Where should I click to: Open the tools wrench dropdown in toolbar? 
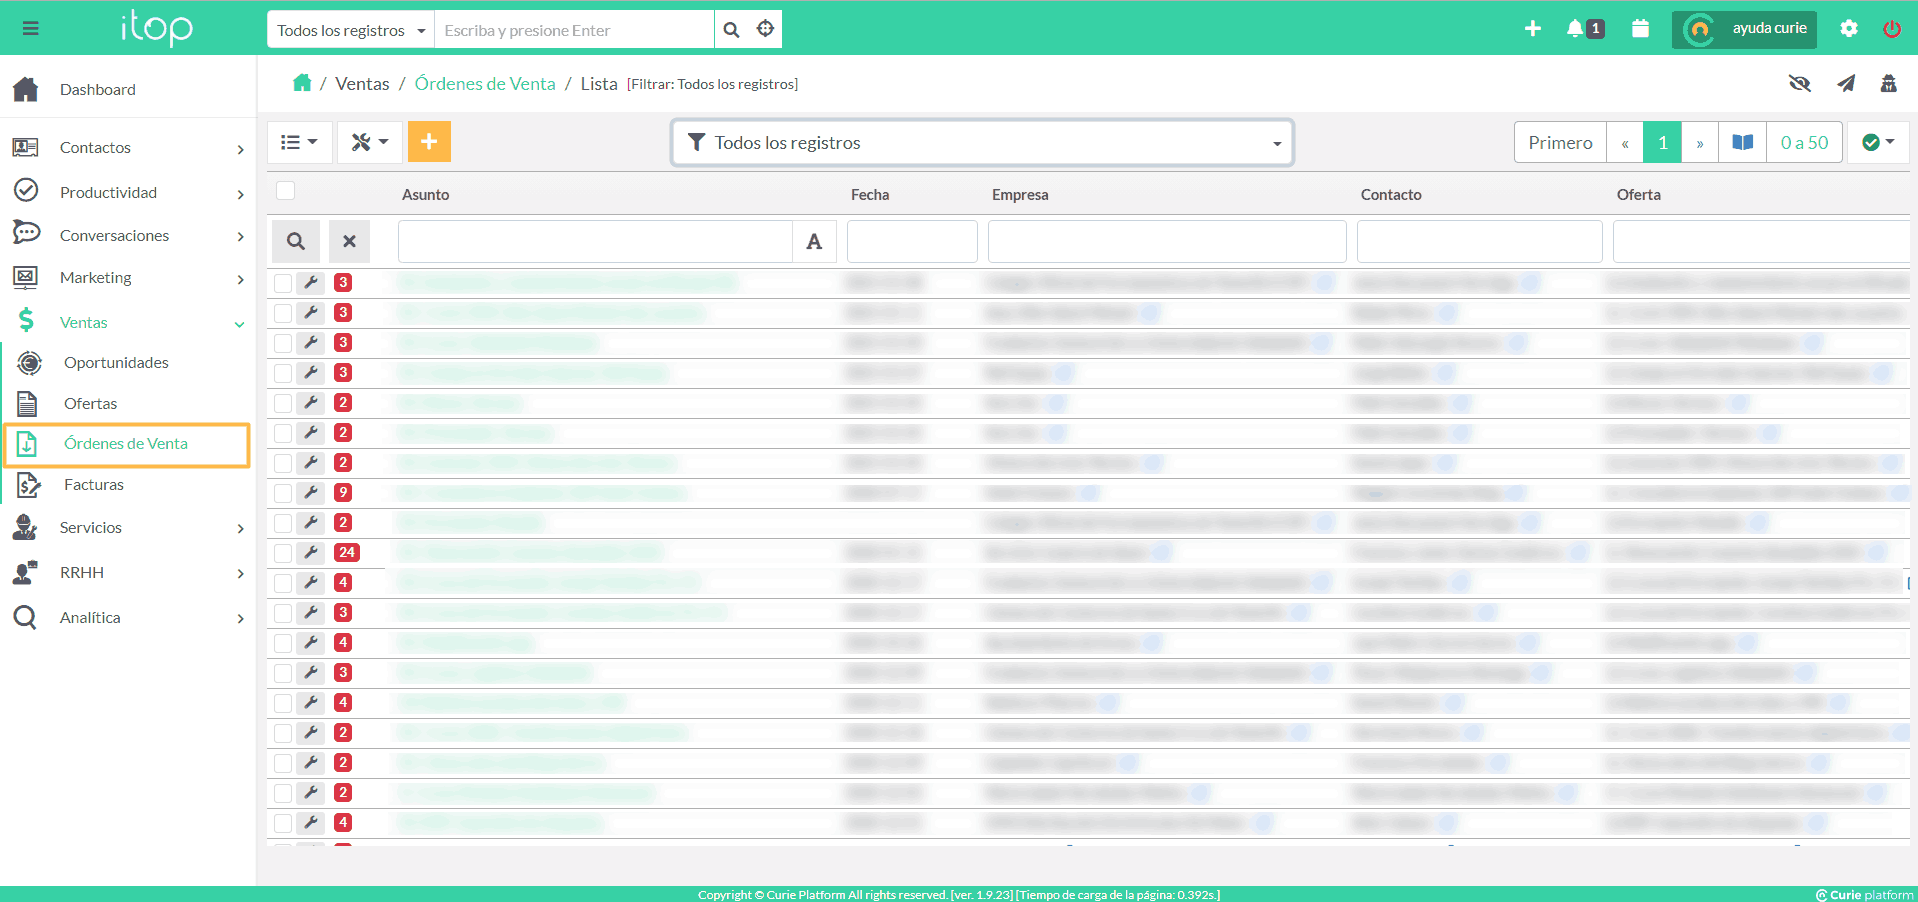click(369, 142)
